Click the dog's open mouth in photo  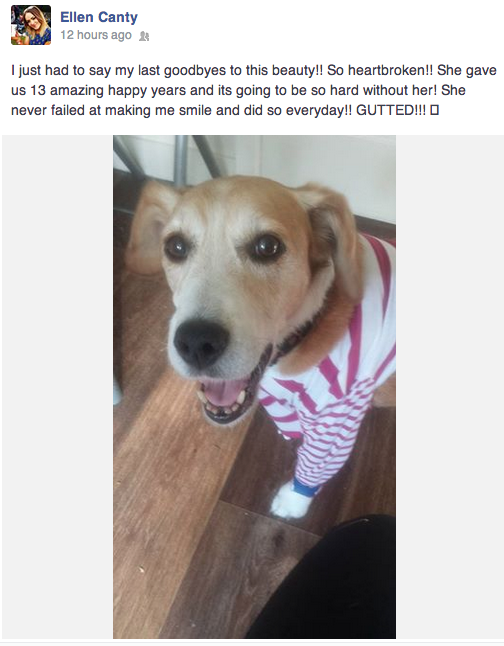[225, 398]
